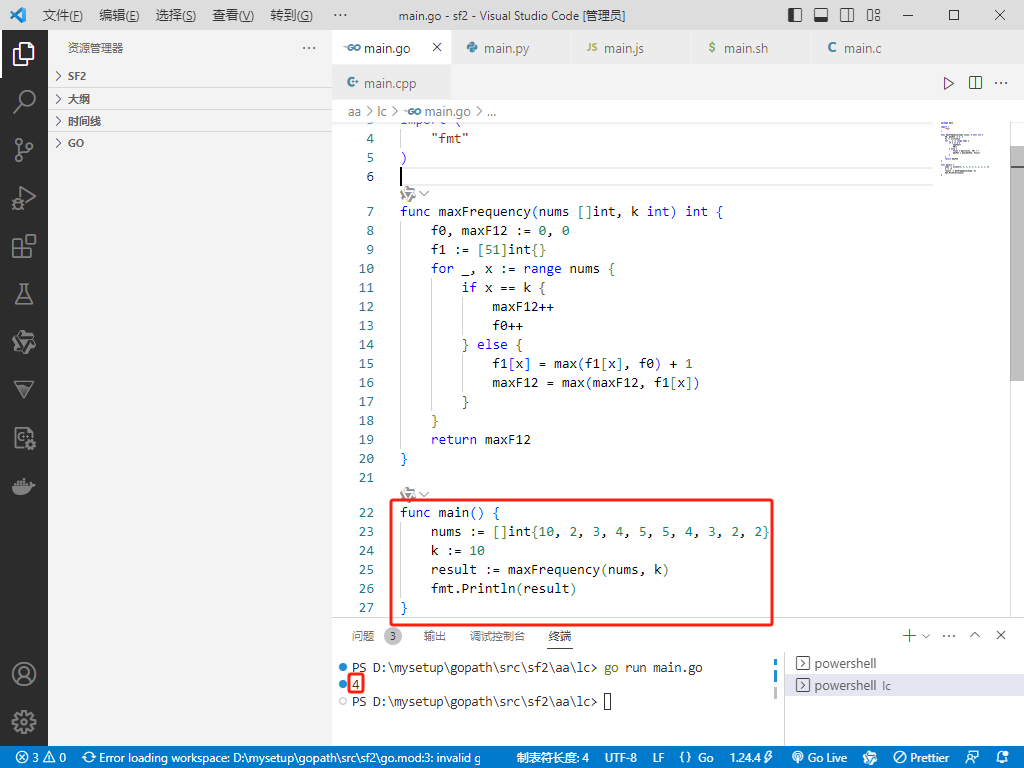The width and height of the screenshot is (1024, 768).
Task: Click the Go version 1.24.4 status item
Action: (752, 758)
